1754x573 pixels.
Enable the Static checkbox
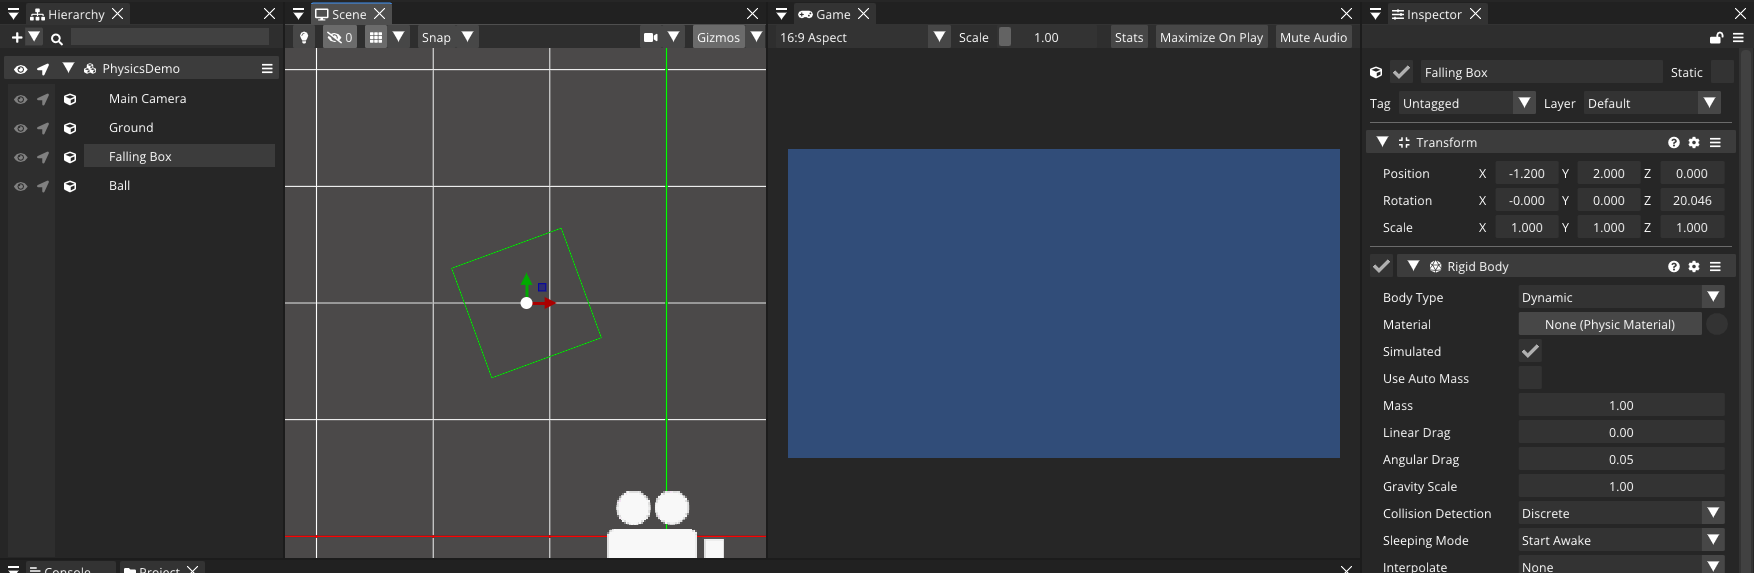point(1722,72)
